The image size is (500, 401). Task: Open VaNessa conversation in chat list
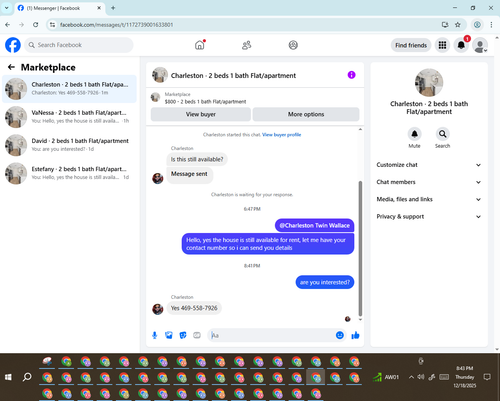click(69, 117)
